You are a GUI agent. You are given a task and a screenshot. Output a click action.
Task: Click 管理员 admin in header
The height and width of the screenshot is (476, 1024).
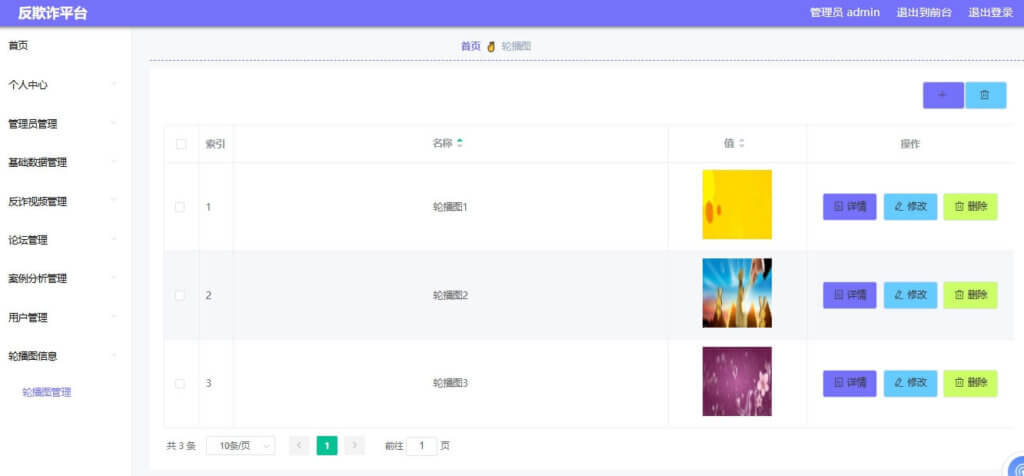tap(845, 12)
